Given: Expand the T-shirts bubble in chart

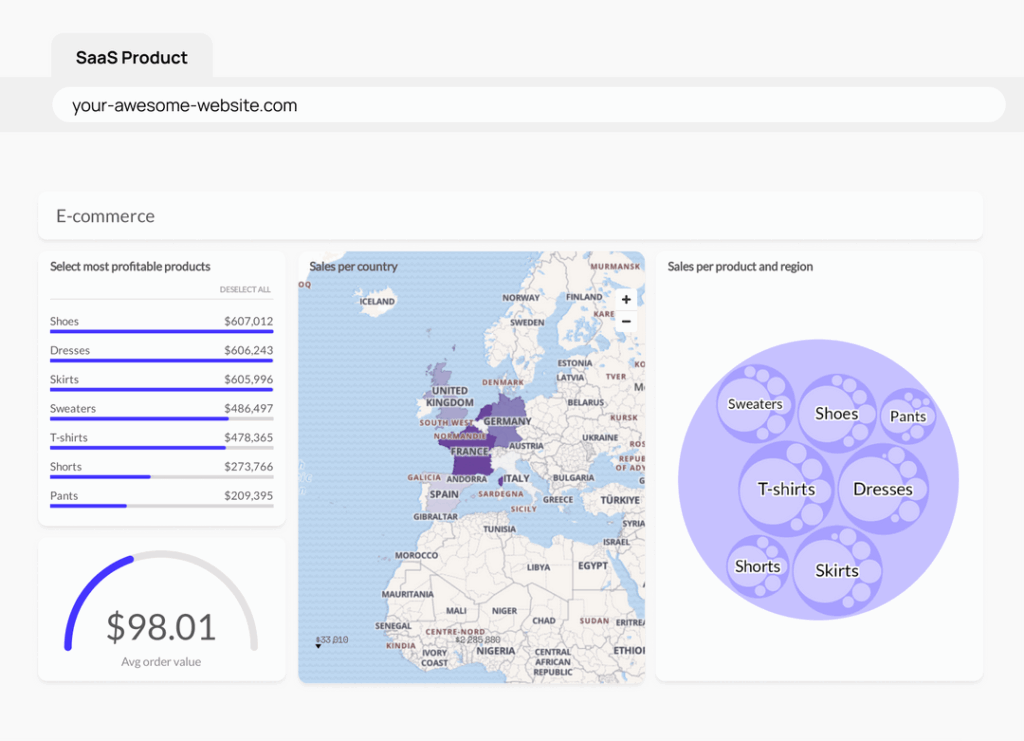Looking at the screenshot, I should point(786,489).
